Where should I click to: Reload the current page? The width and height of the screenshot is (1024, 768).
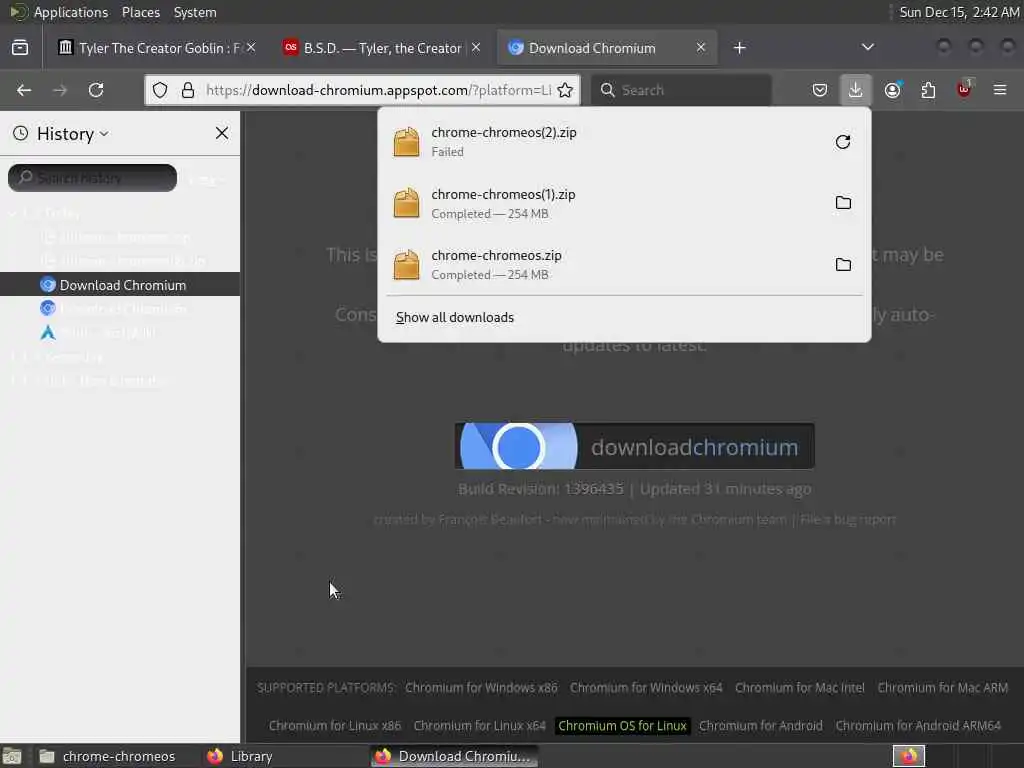pyautogui.click(x=96, y=90)
